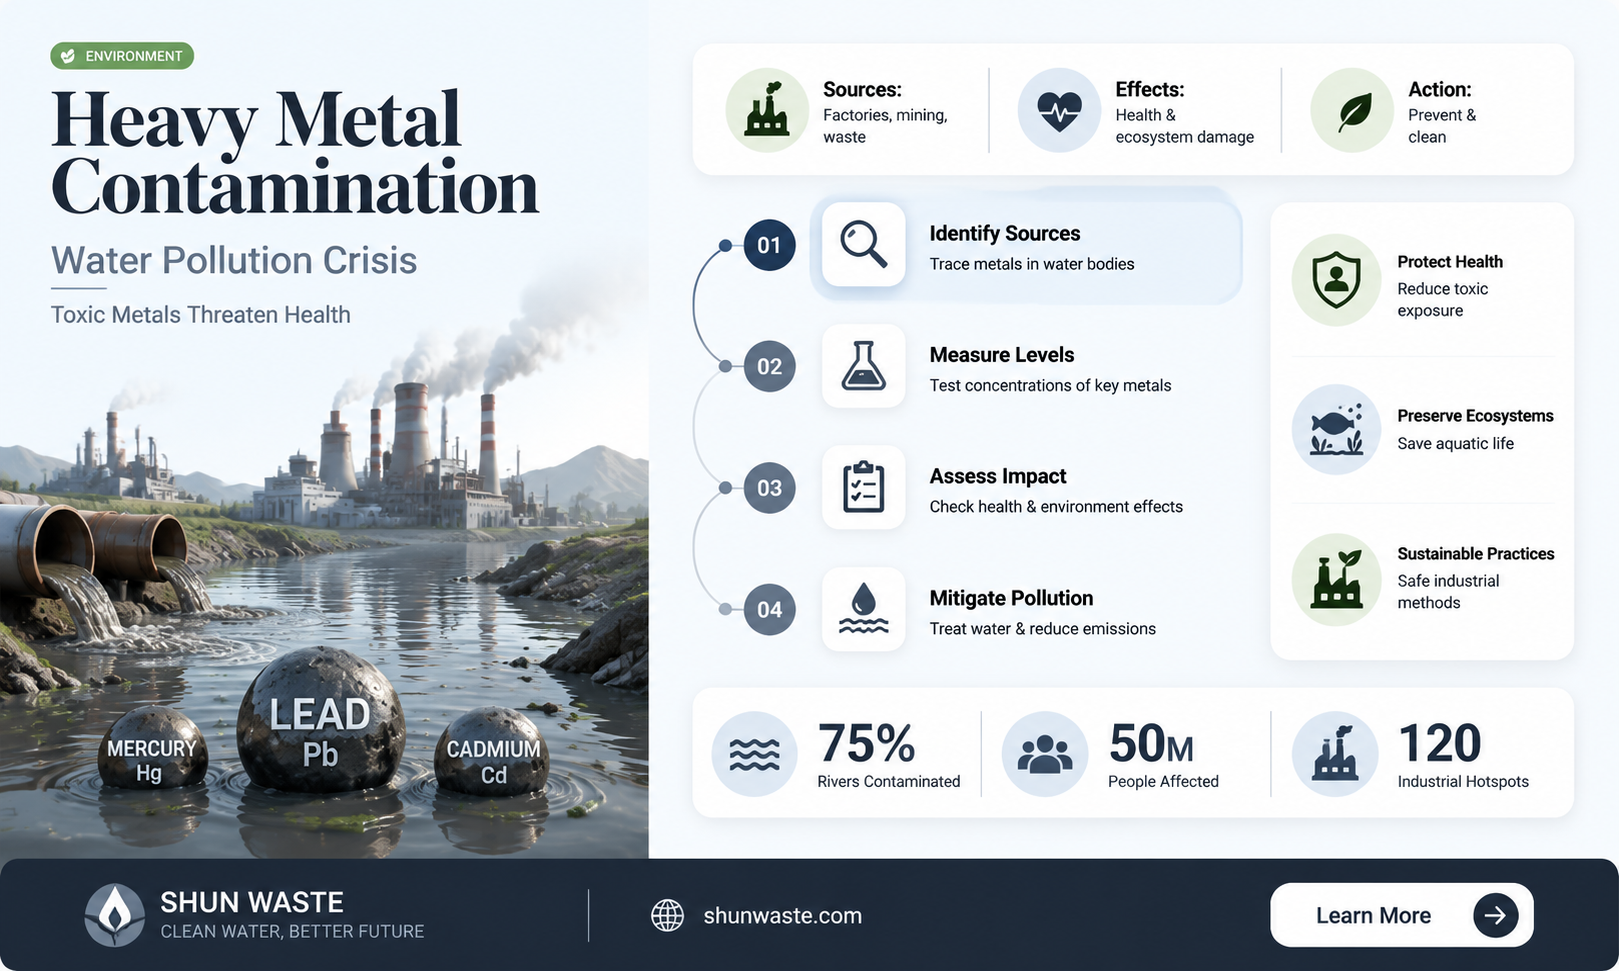Click the Identify Sources step title
Image resolution: width=1619 pixels, height=971 pixels.
pos(1004,233)
